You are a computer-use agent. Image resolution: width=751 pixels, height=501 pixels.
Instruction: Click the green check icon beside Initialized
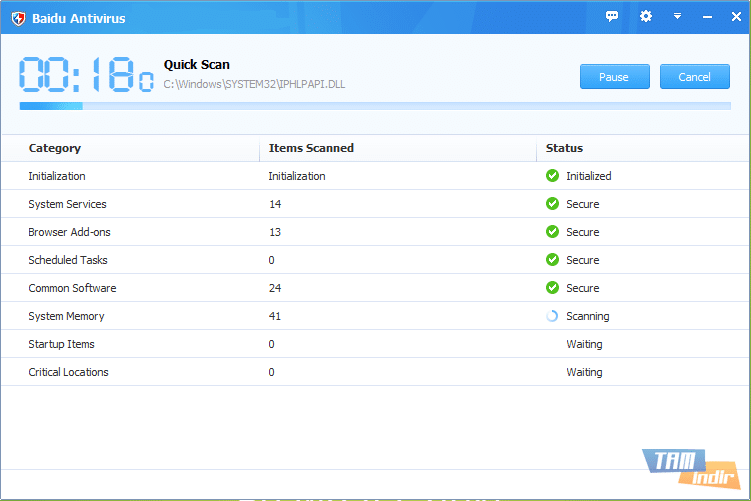point(552,176)
